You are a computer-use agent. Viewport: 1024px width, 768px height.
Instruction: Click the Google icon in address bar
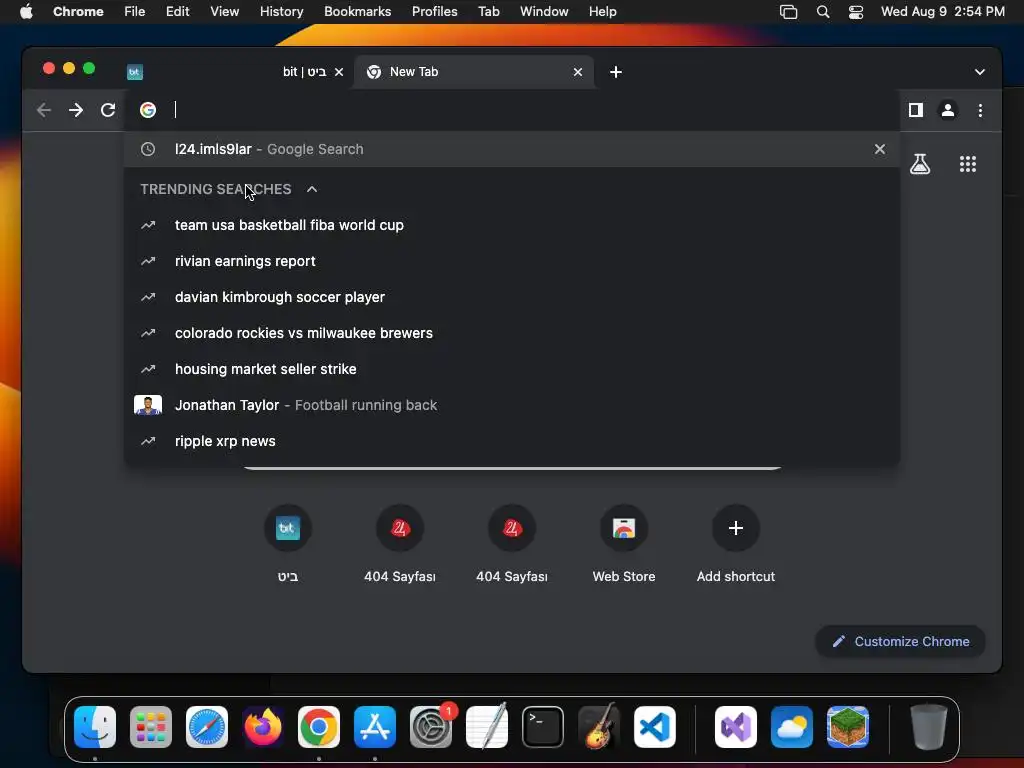pos(148,110)
